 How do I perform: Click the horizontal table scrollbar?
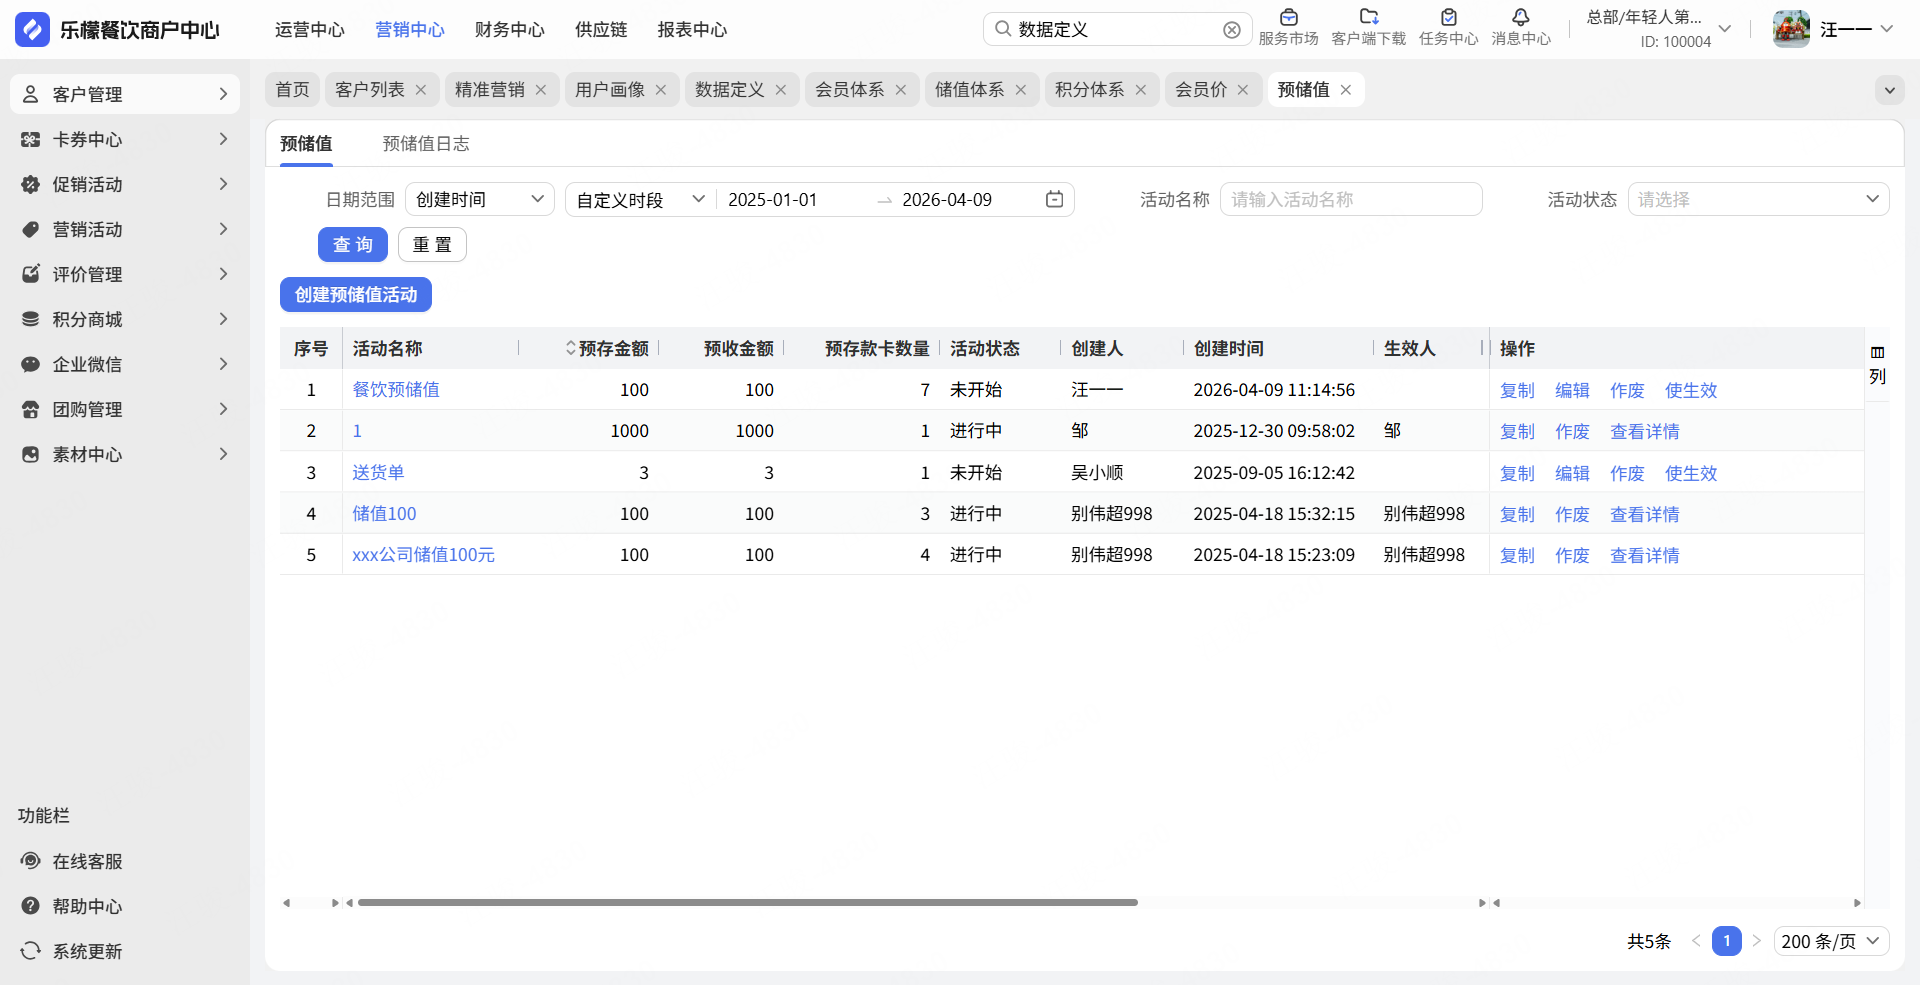[x=747, y=902]
